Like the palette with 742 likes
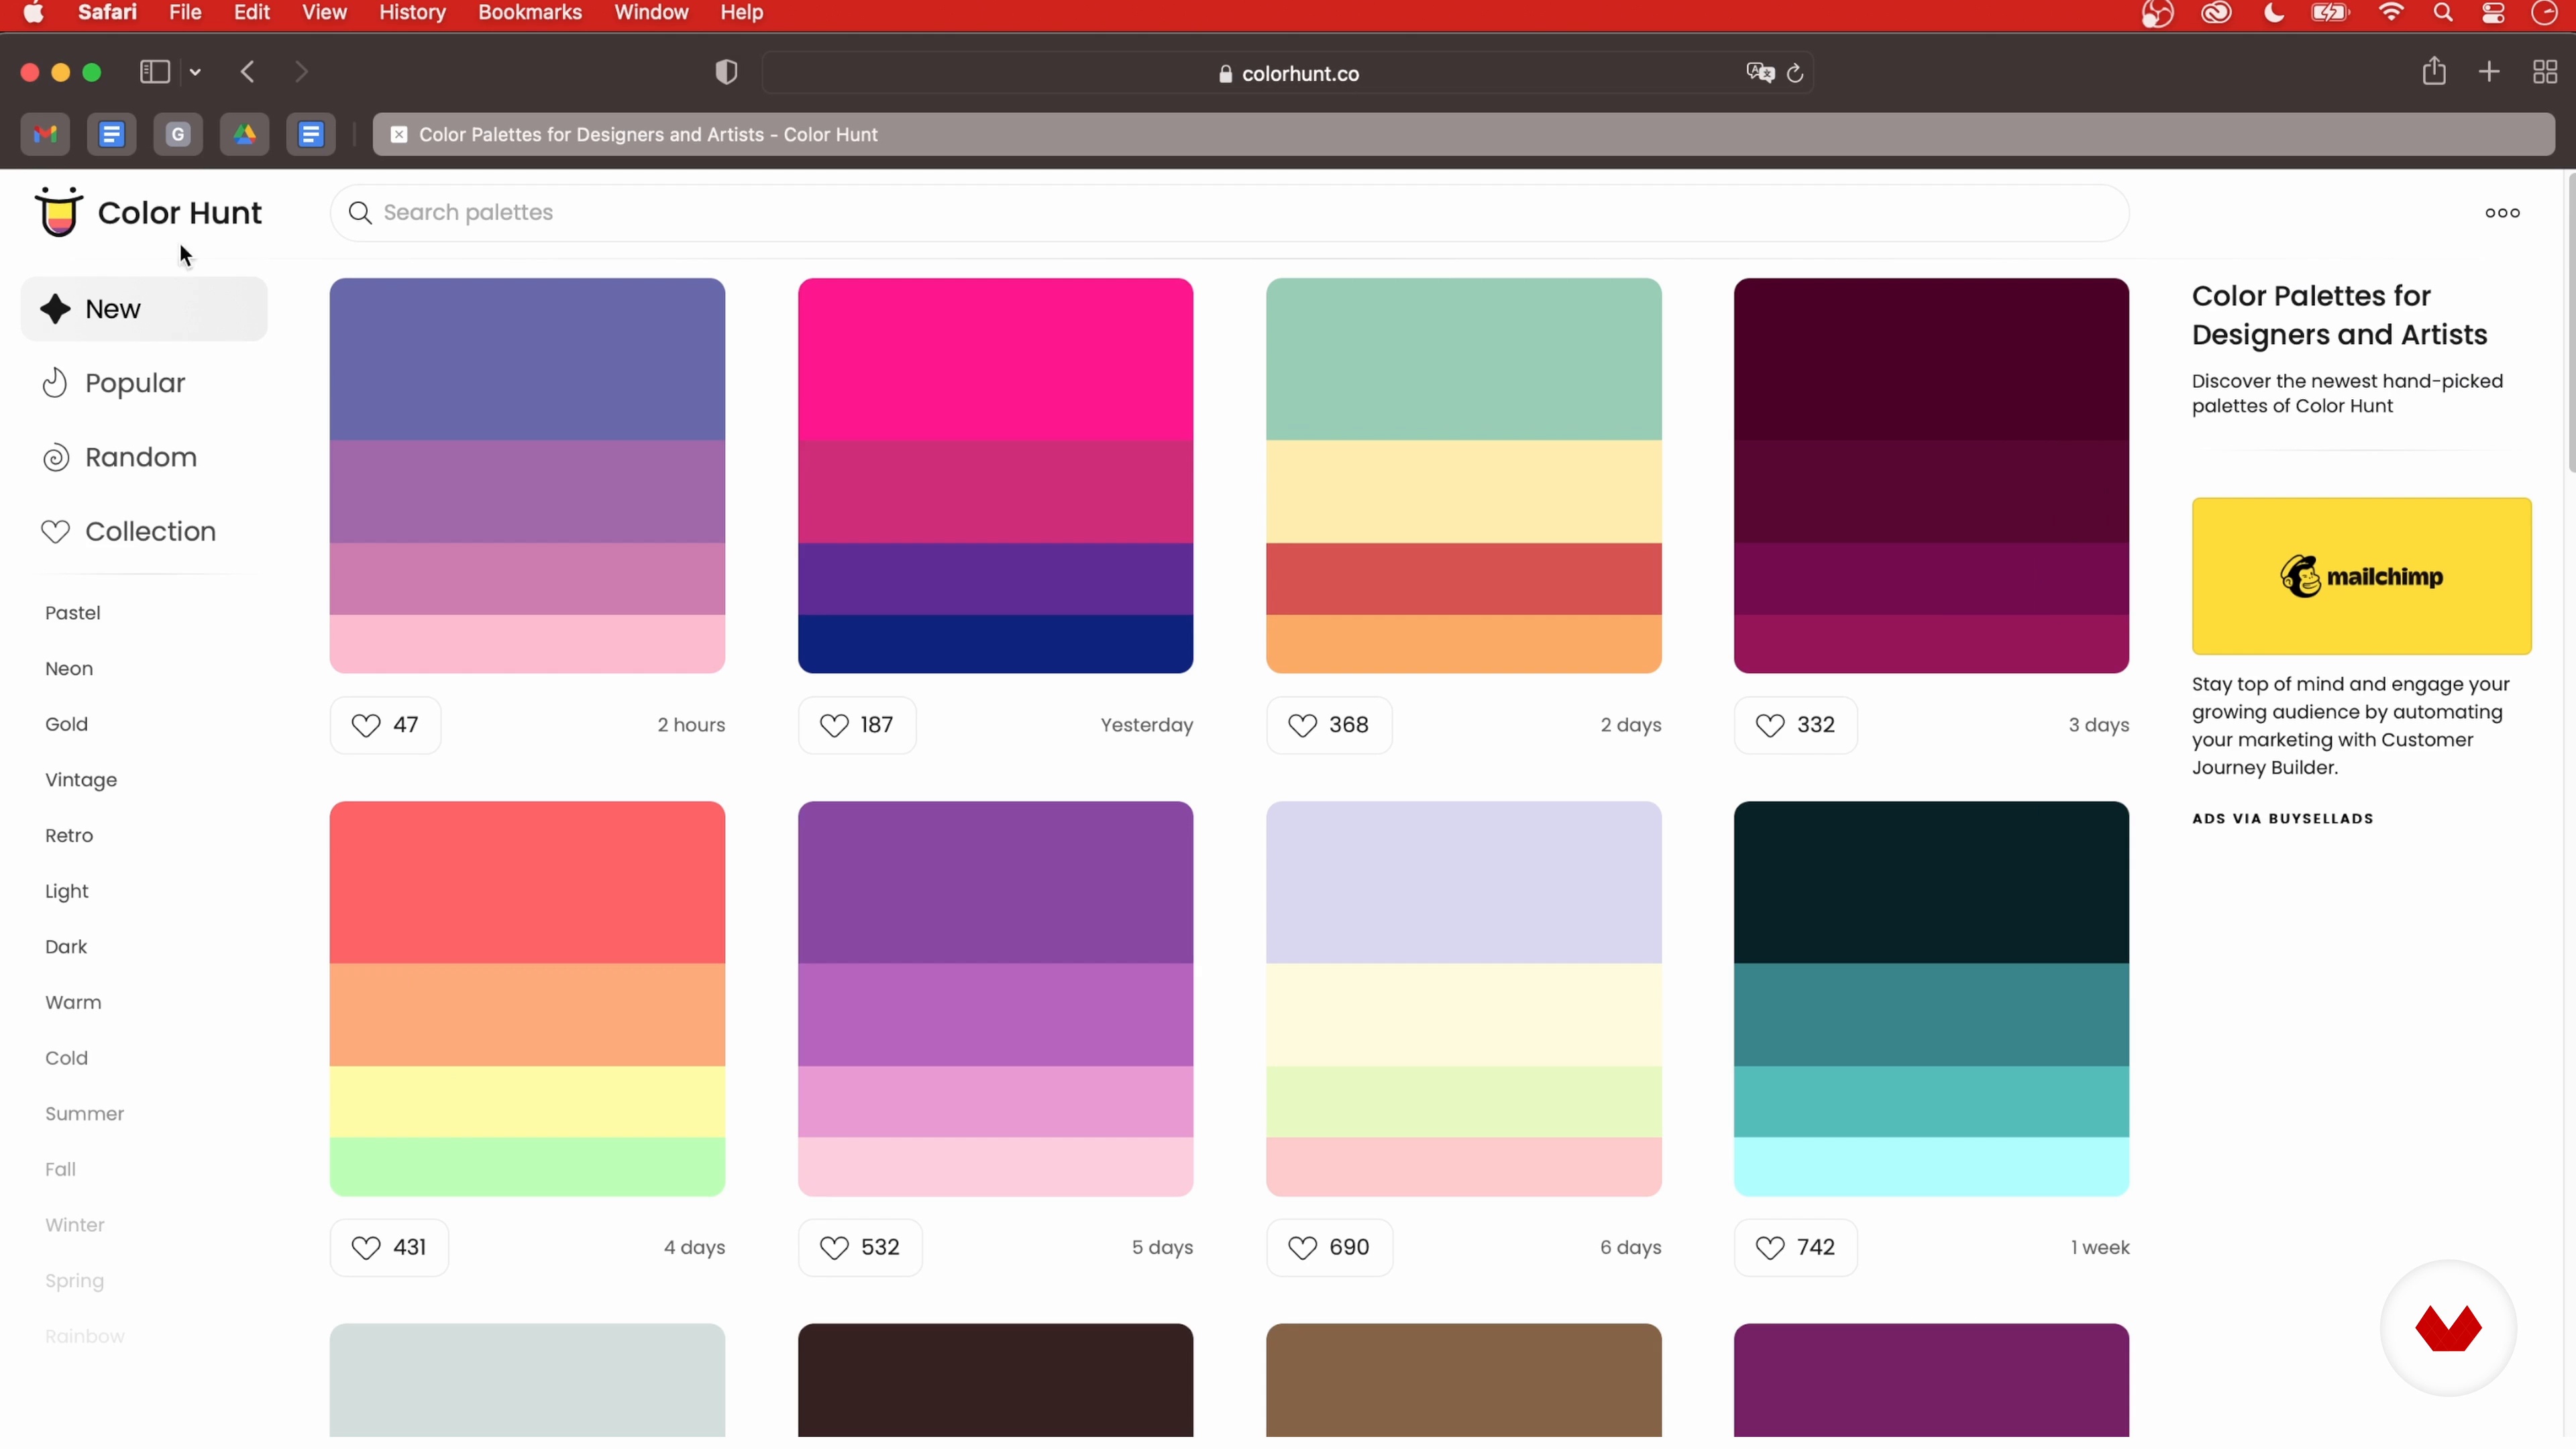The image size is (2576, 1449). [x=1796, y=1247]
